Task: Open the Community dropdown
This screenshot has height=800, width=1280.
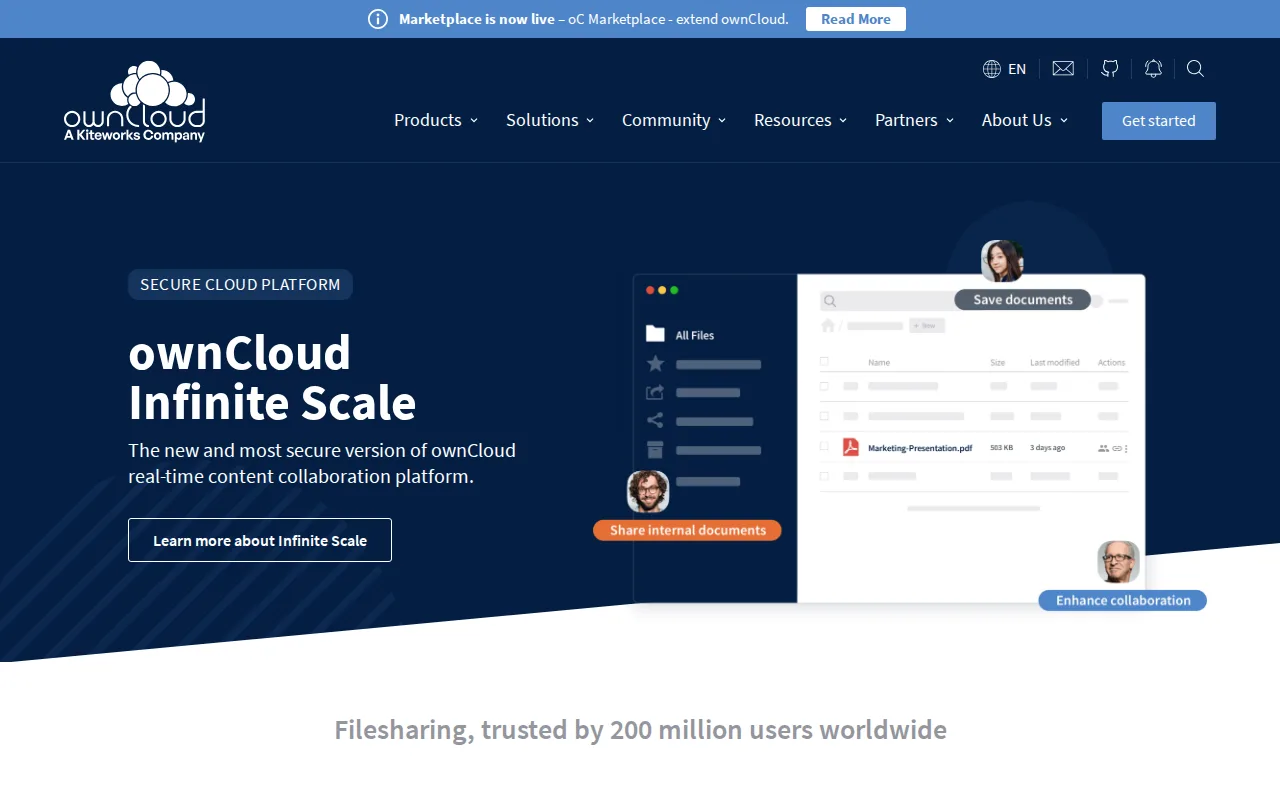Action: pyautogui.click(x=674, y=120)
